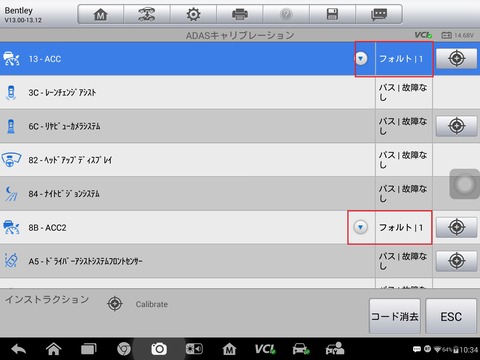Expand fault details for 8B - ACC2
480x360 pixels.
click(360, 227)
